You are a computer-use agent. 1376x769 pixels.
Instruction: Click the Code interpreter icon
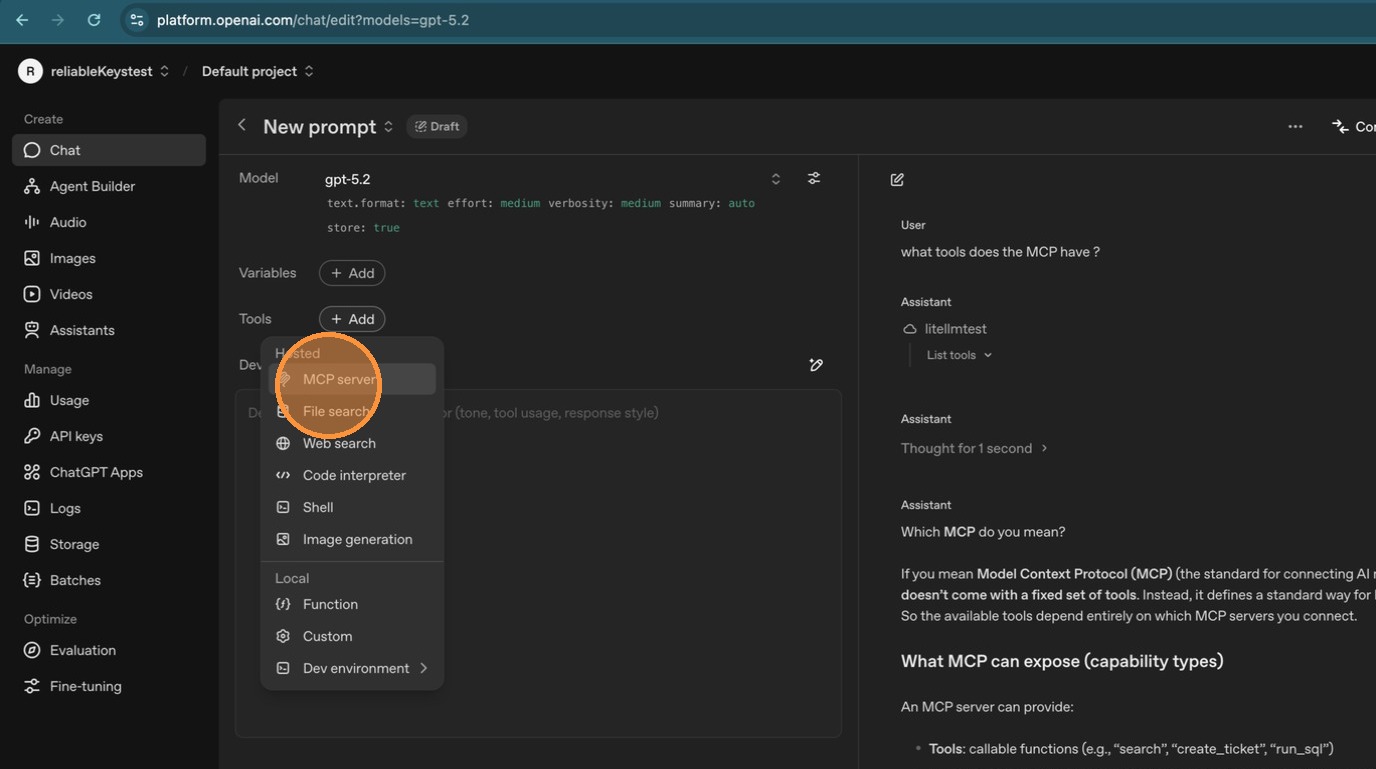(283, 475)
